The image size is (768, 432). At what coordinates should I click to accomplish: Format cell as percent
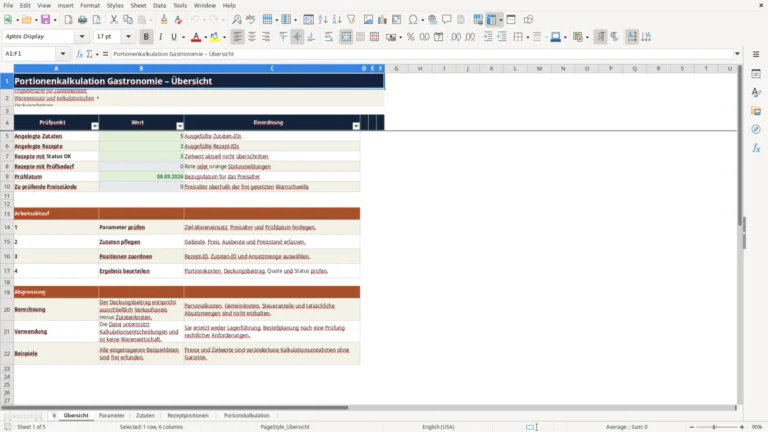(410, 37)
